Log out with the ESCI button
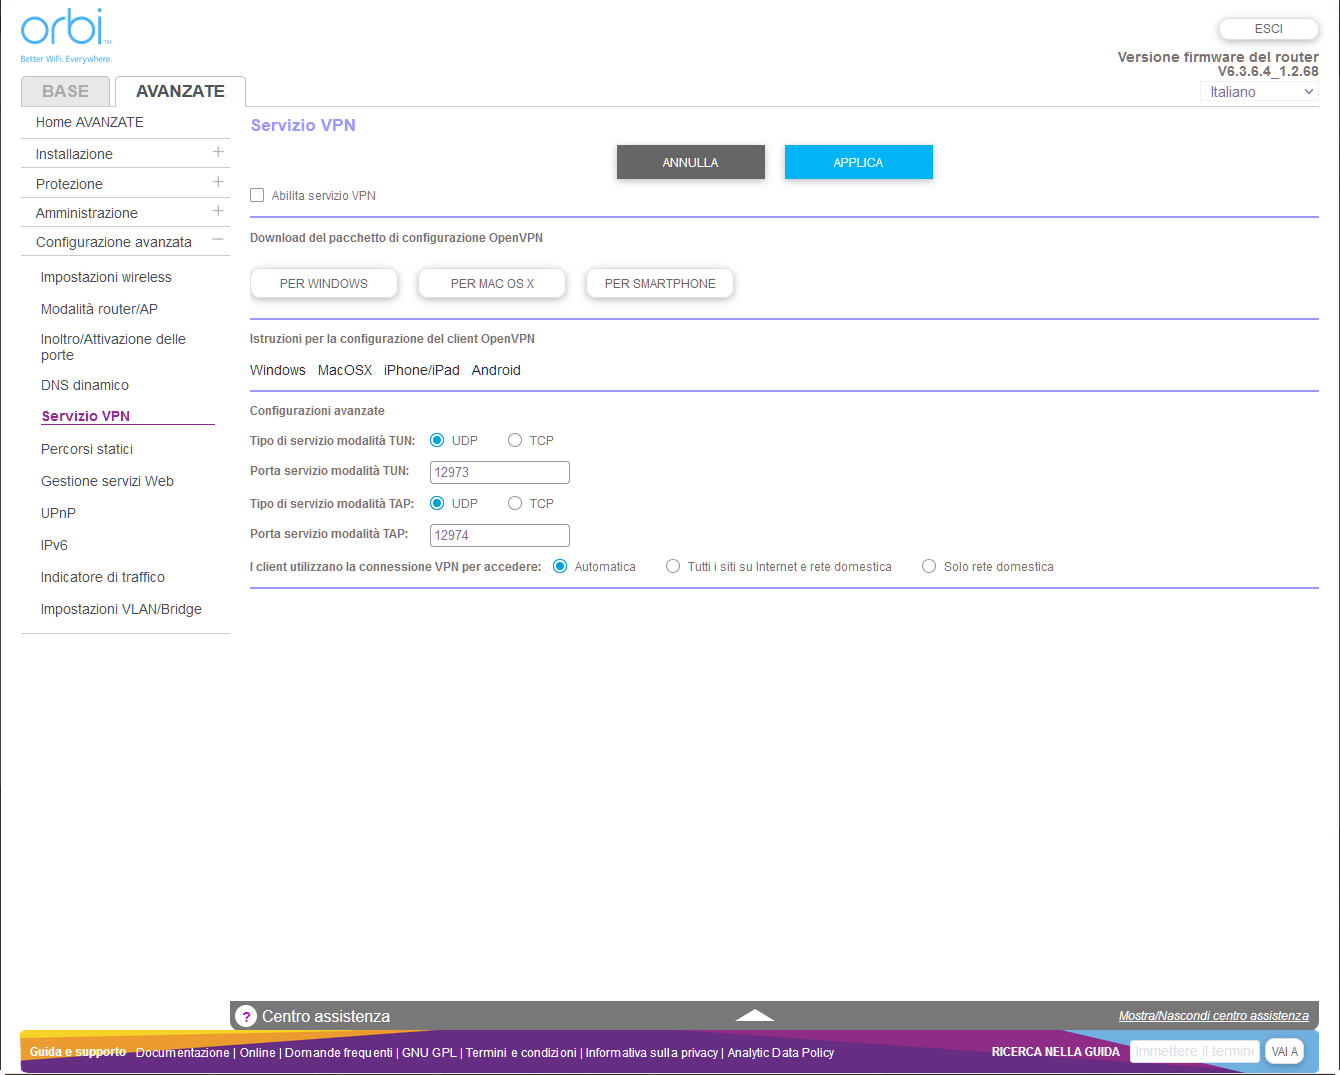Image resolution: width=1340 pixels, height=1075 pixels. point(1269,29)
